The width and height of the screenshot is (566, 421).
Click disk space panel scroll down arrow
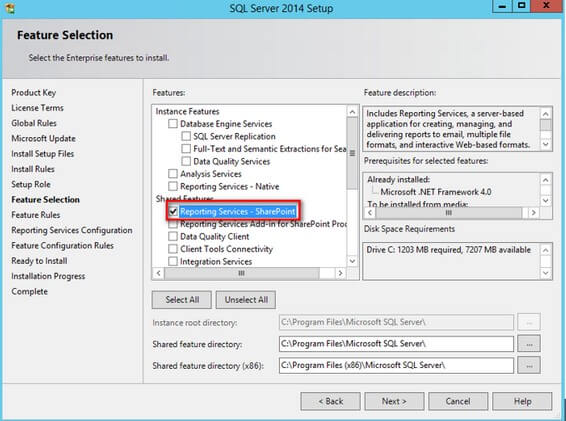pyautogui.click(x=546, y=273)
